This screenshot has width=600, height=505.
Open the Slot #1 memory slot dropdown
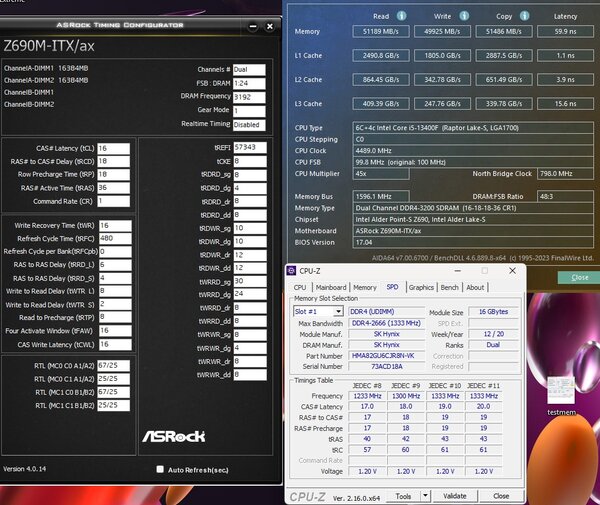pyautogui.click(x=318, y=311)
